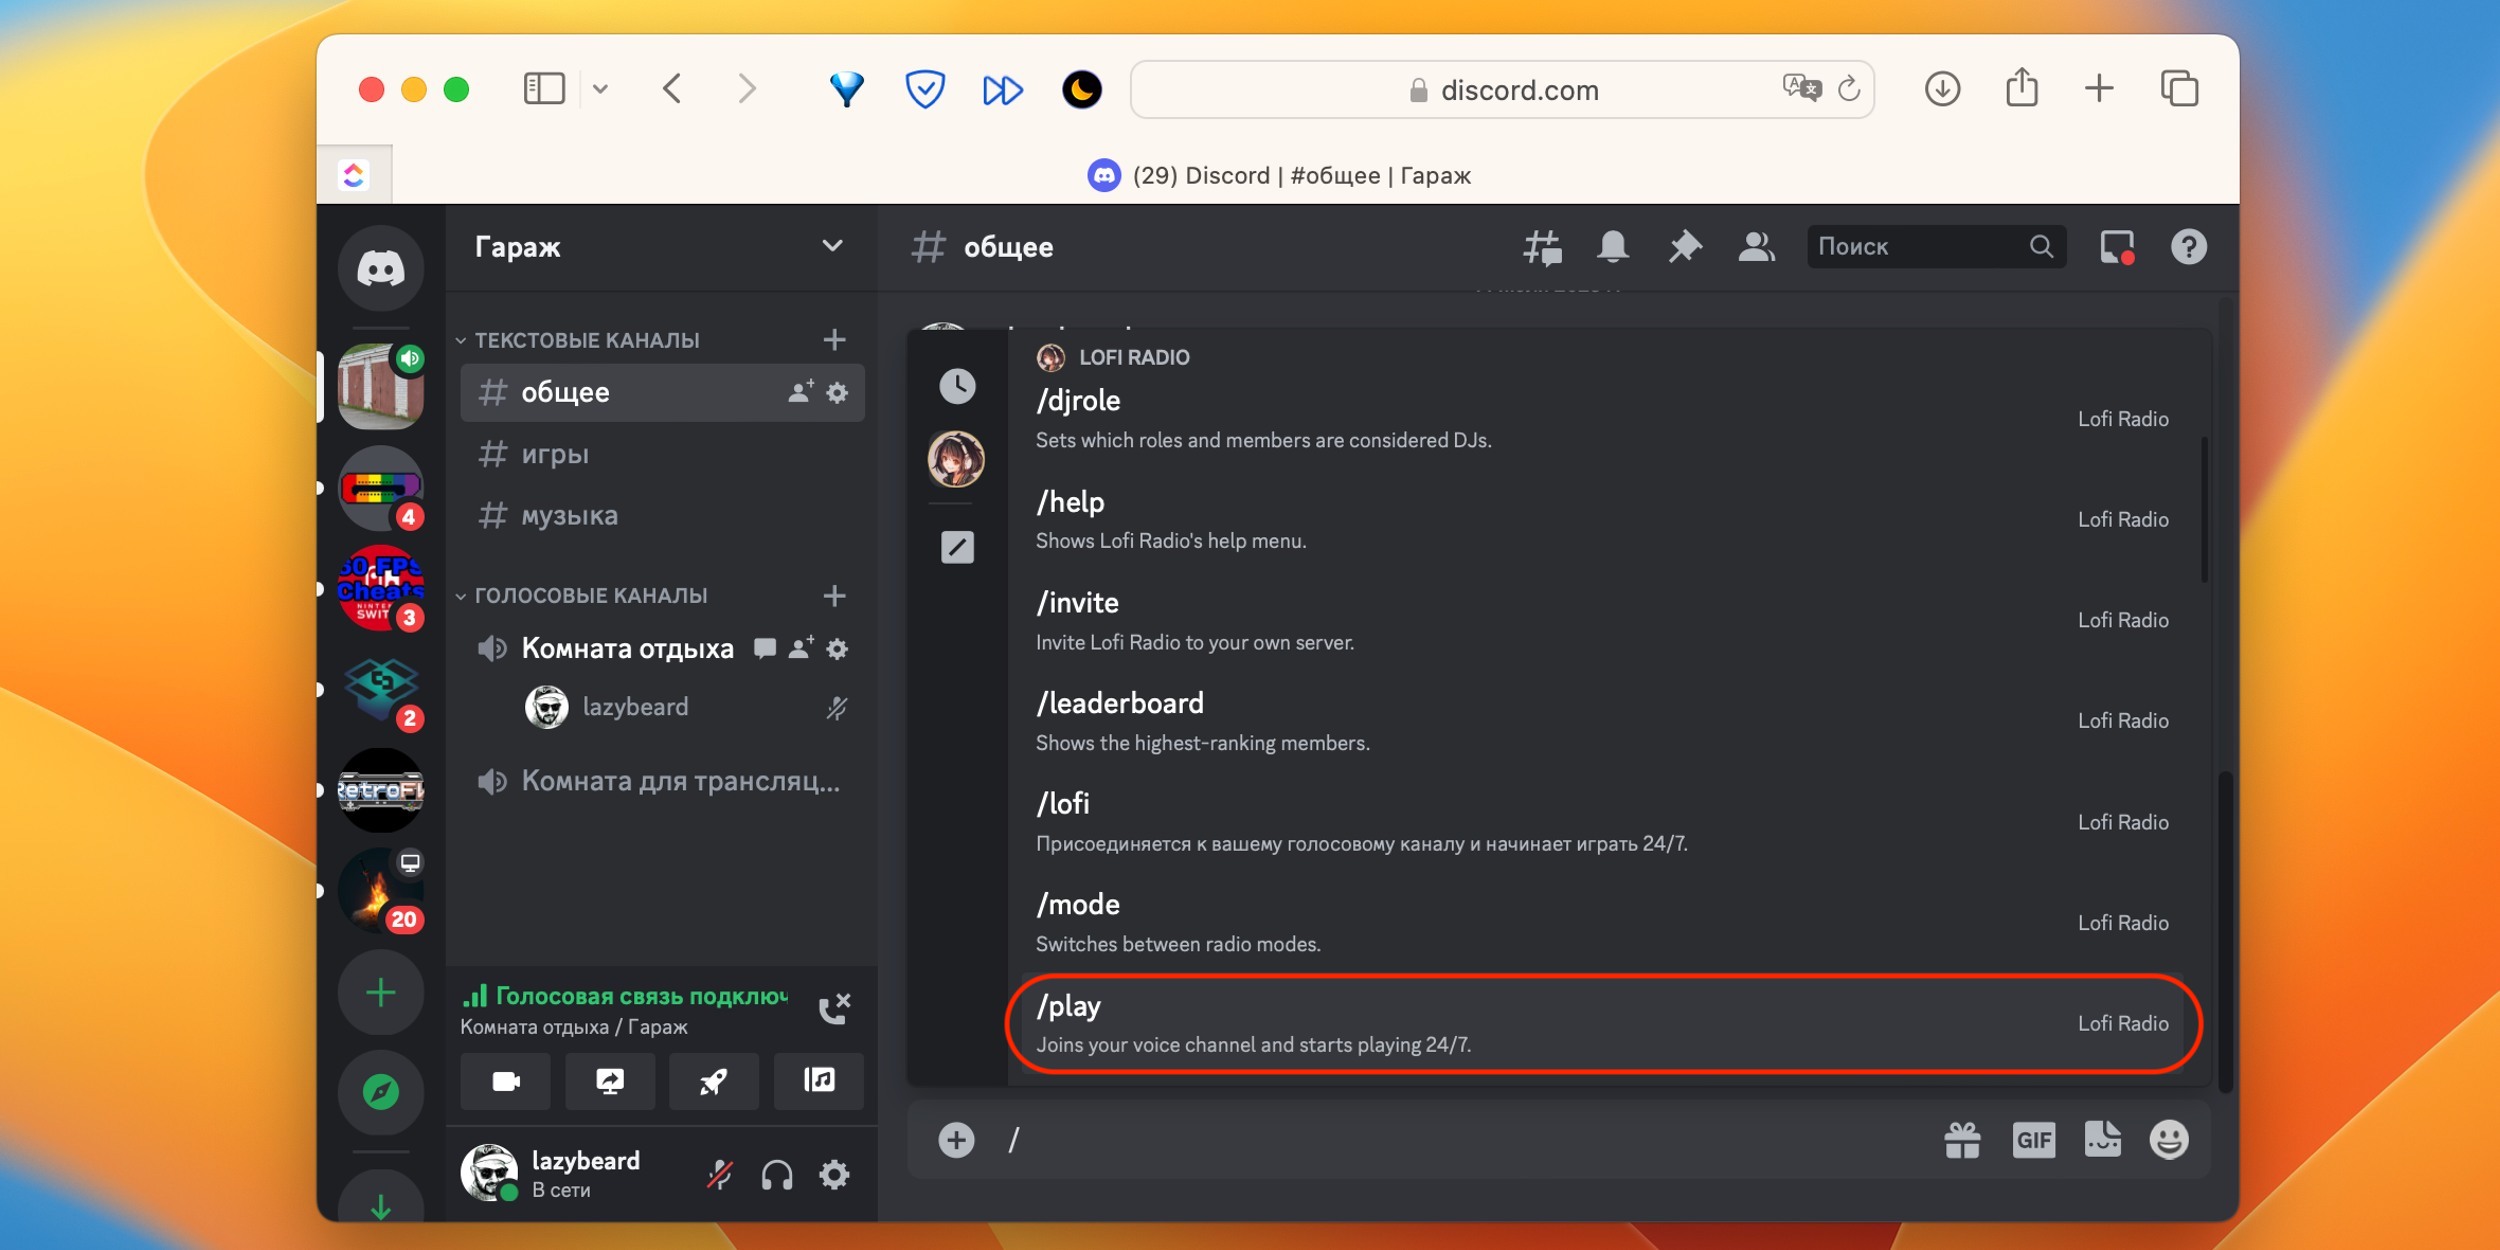
Task: Open attachment plus menu in message bar
Action: (956, 1140)
